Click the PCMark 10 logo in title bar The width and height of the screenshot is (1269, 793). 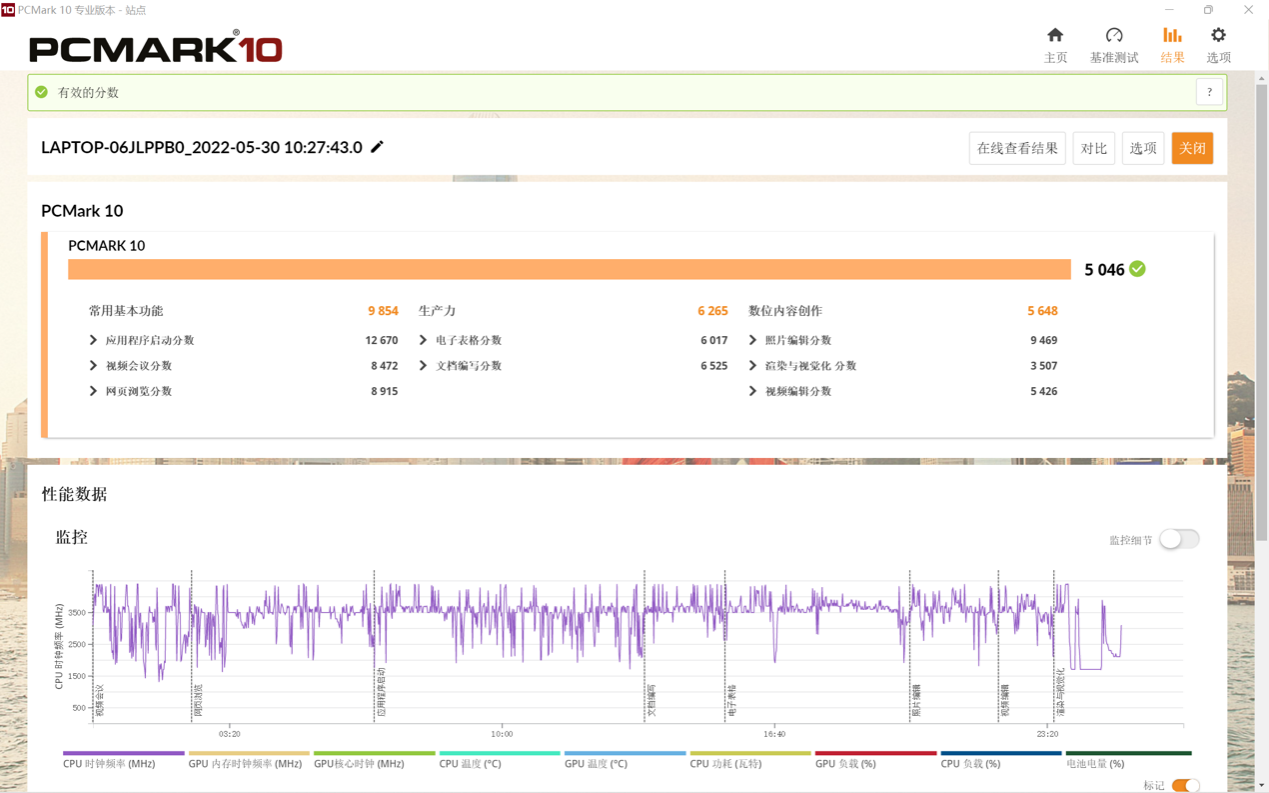pos(8,9)
